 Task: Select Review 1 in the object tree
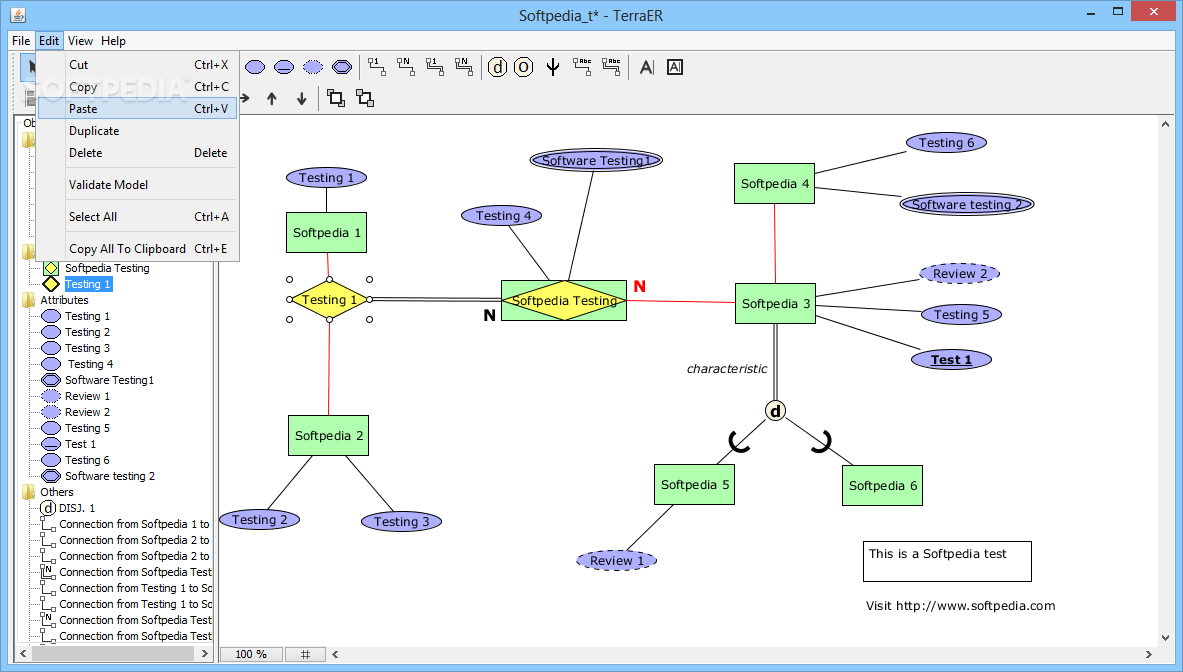[88, 396]
